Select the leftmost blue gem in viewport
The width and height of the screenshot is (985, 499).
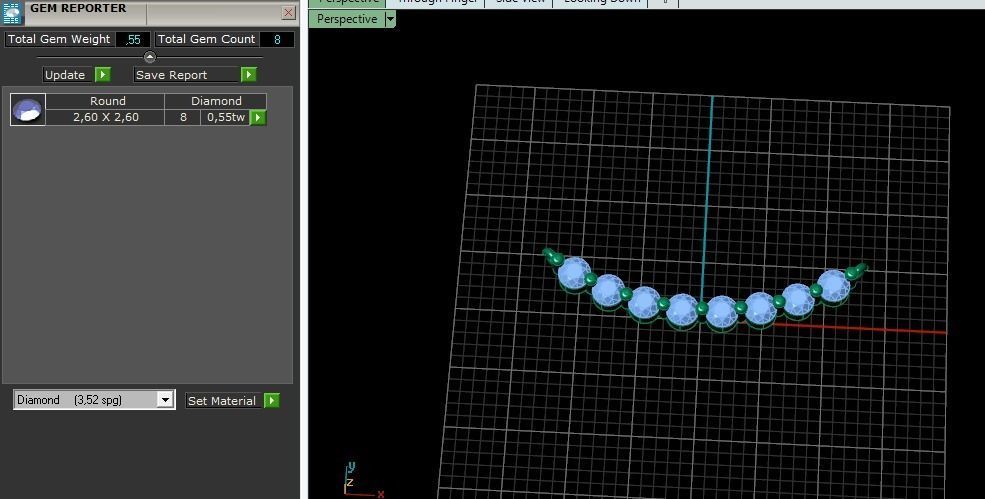pyautogui.click(x=574, y=273)
